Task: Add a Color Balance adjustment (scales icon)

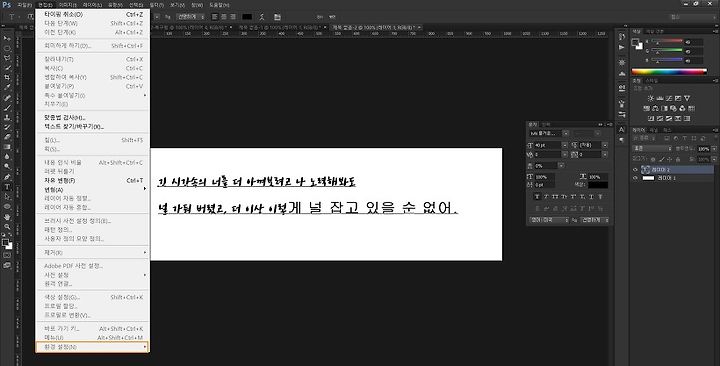Action: click(x=655, y=108)
